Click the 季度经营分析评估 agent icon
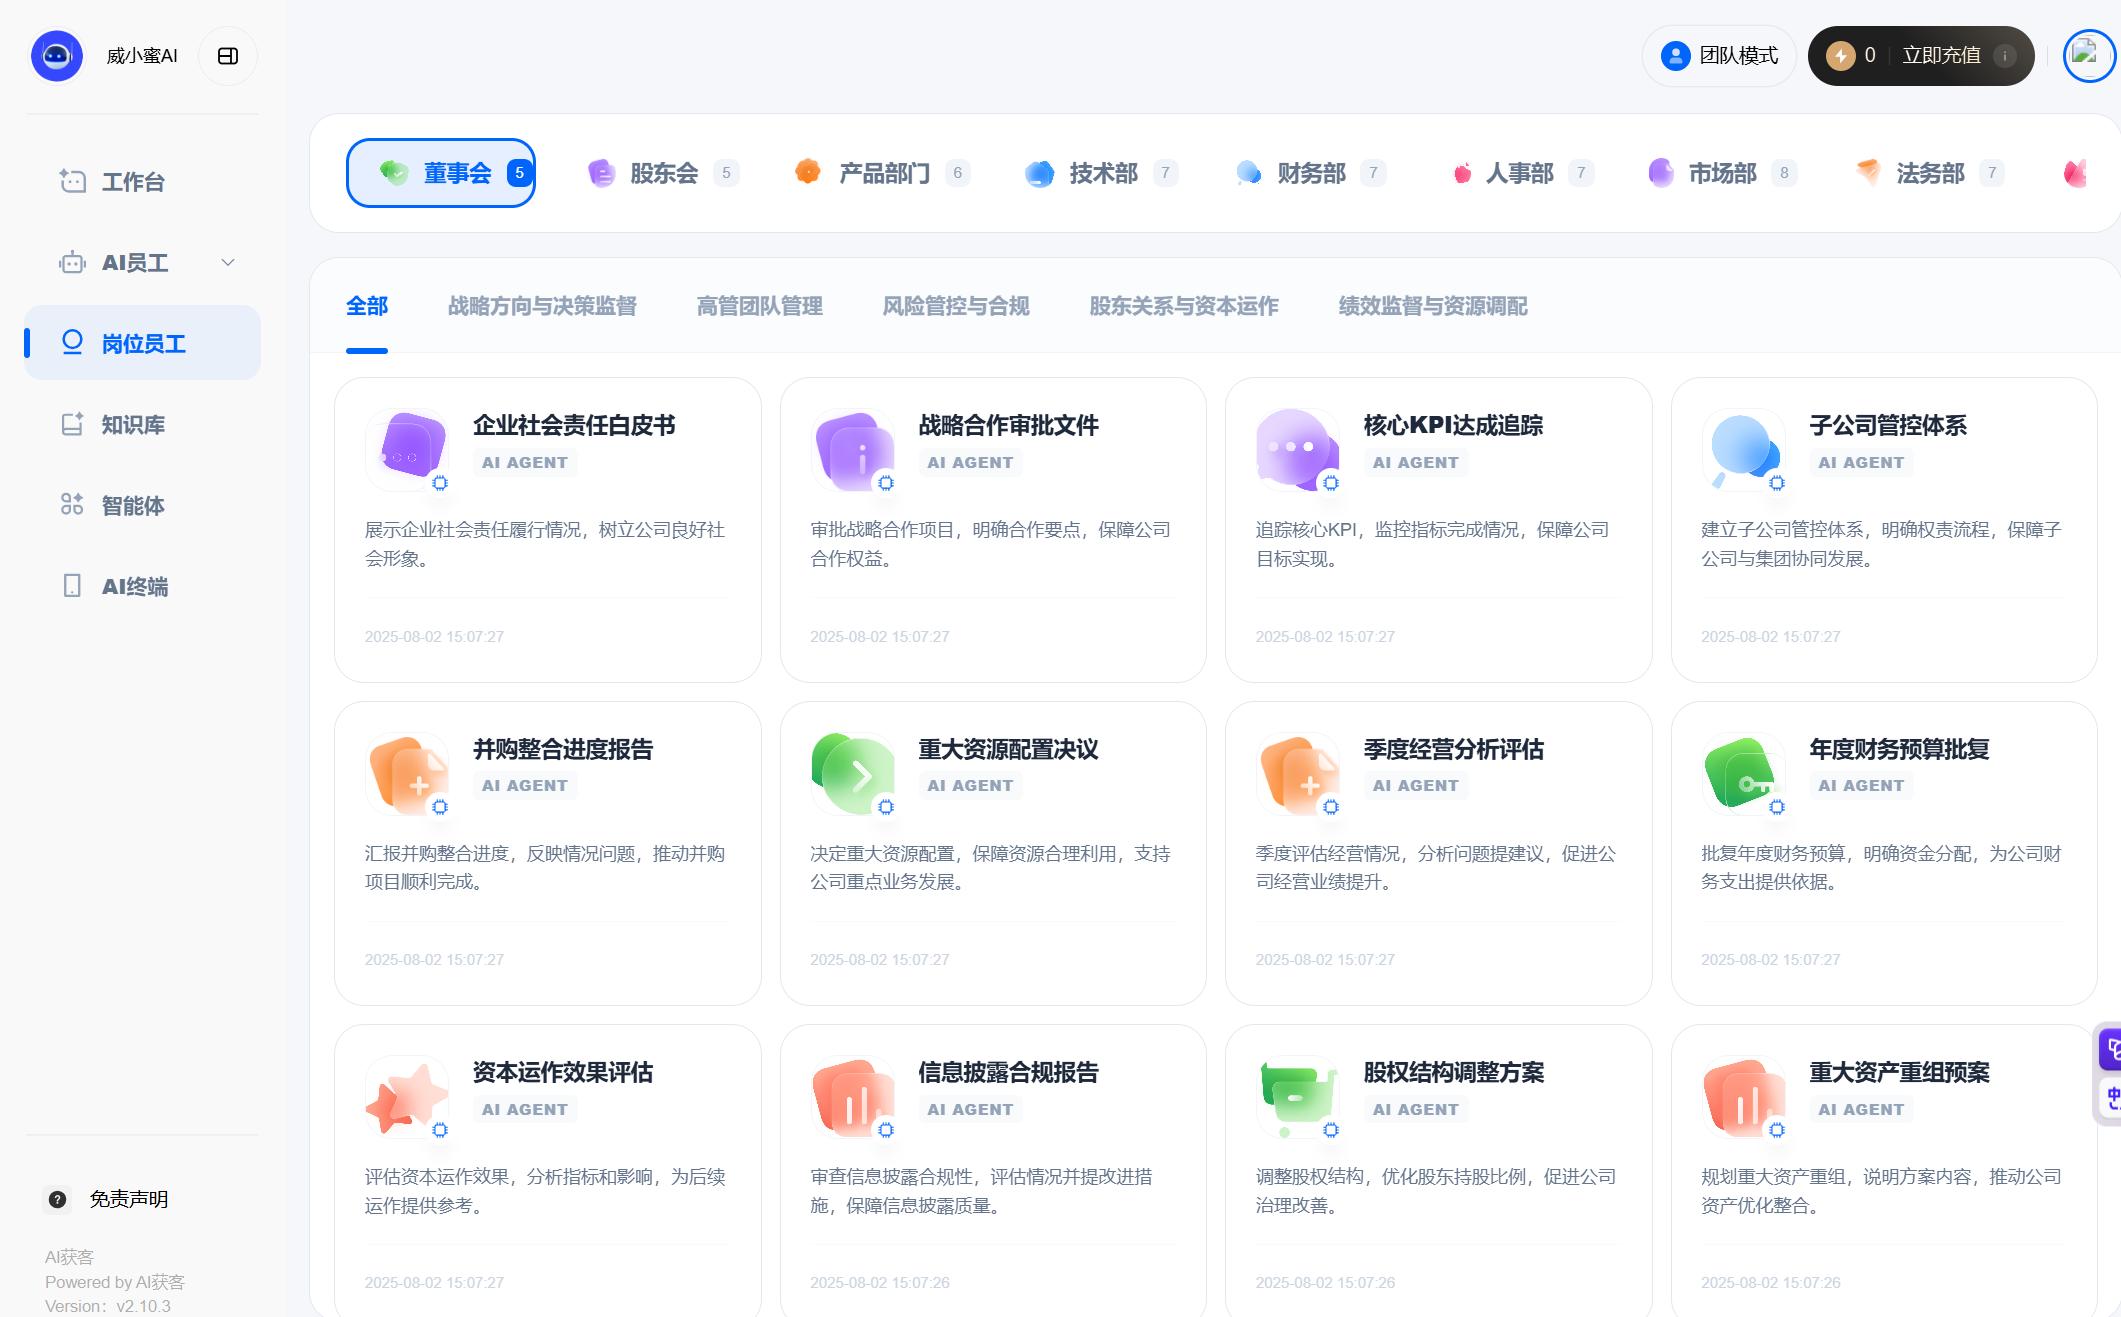This screenshot has height=1317, width=2121. coord(1298,773)
